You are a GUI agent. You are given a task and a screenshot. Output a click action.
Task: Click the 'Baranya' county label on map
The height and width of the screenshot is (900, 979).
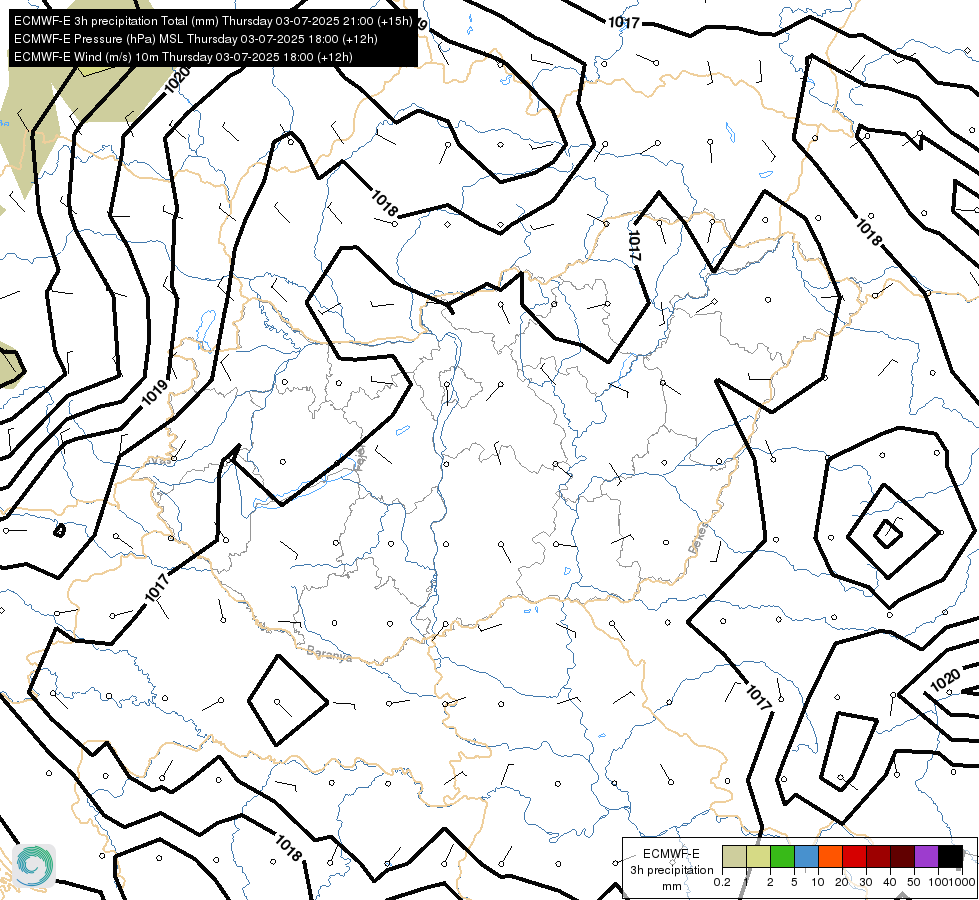(x=329, y=654)
